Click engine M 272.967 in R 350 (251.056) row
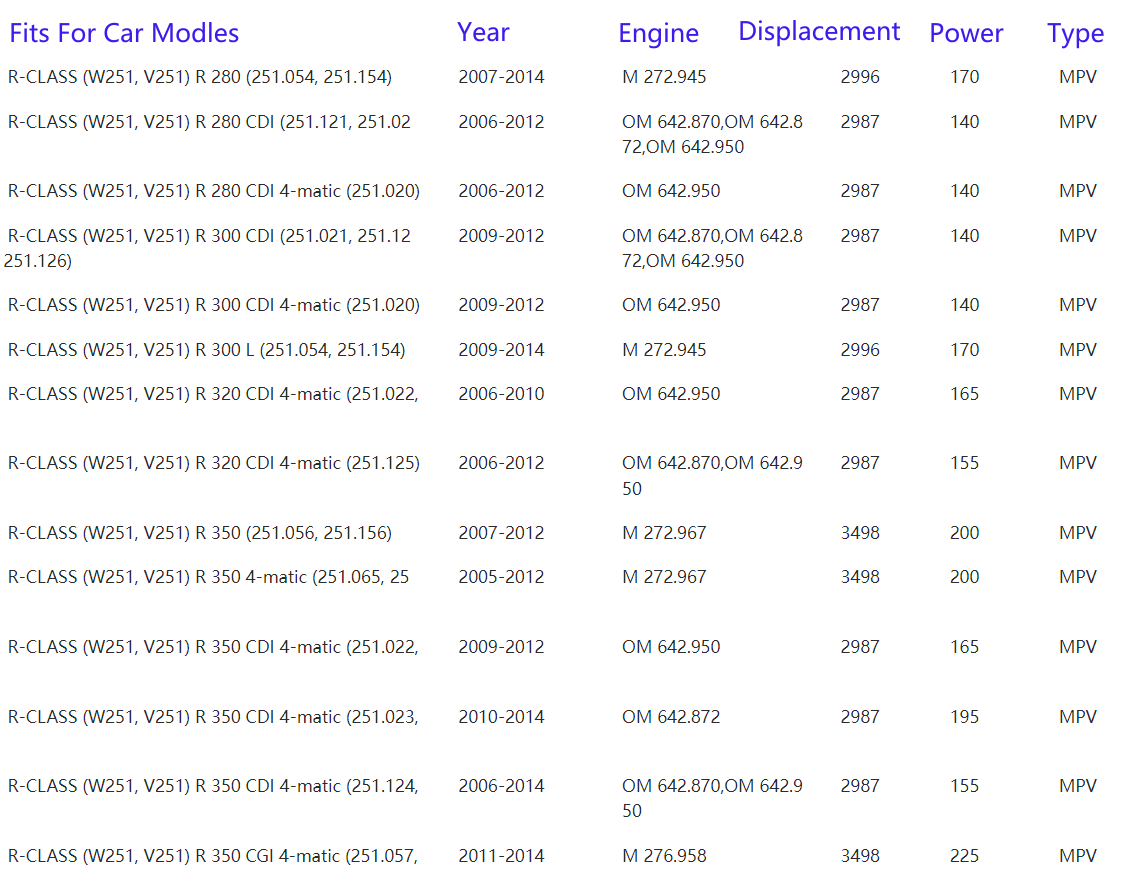This screenshot has height=881, width=1125. [664, 533]
